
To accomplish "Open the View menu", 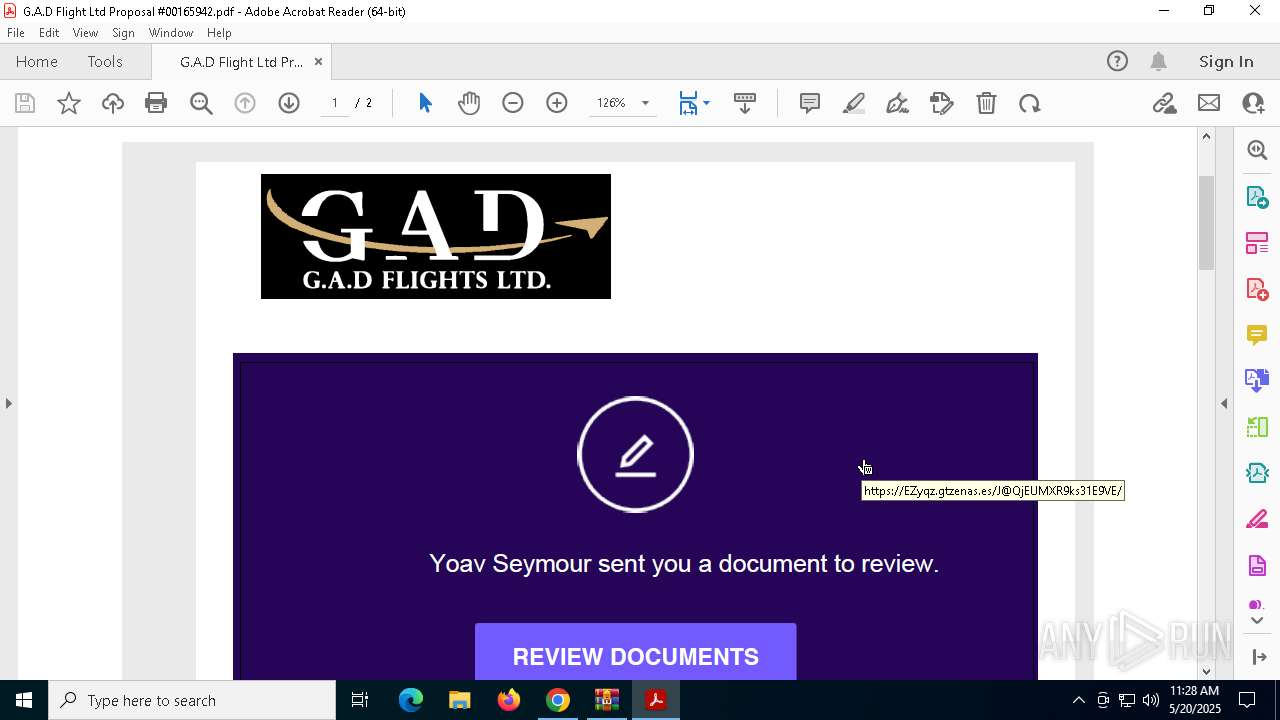I will point(85,33).
